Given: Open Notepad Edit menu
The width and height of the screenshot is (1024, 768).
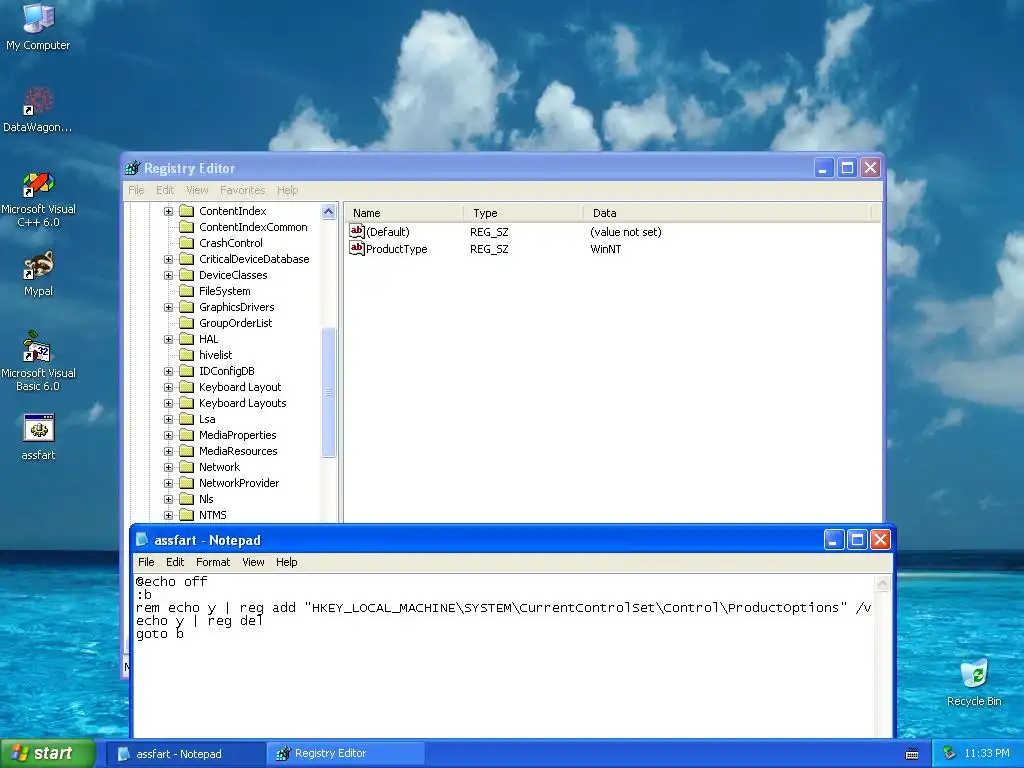Looking at the screenshot, I should coord(175,562).
